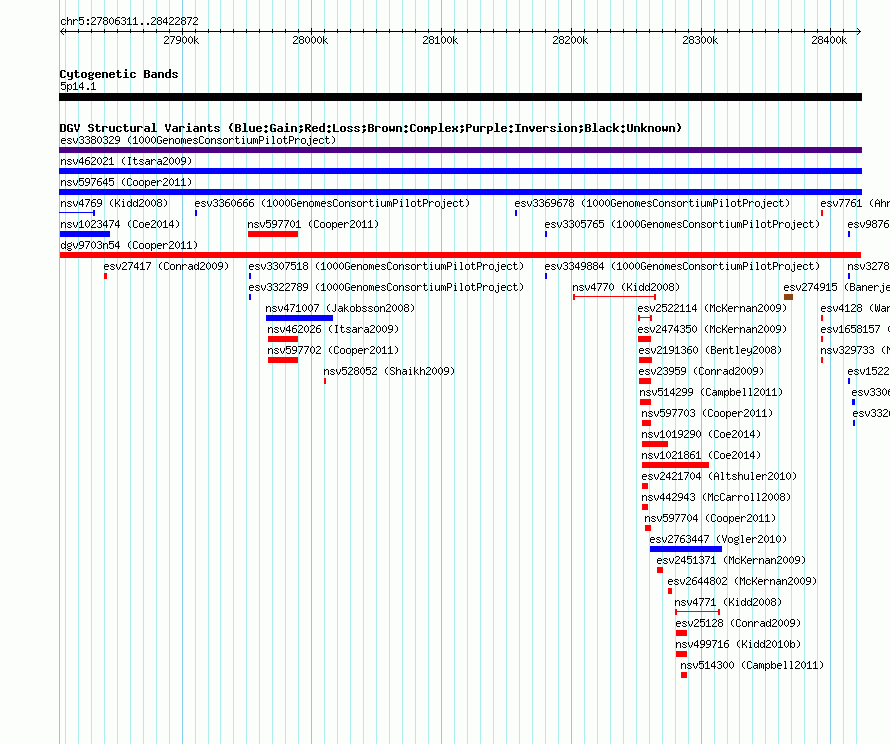The width and height of the screenshot is (890, 744).
Task: Select nsv514299 (Campbell2011) label
Action: point(711,392)
